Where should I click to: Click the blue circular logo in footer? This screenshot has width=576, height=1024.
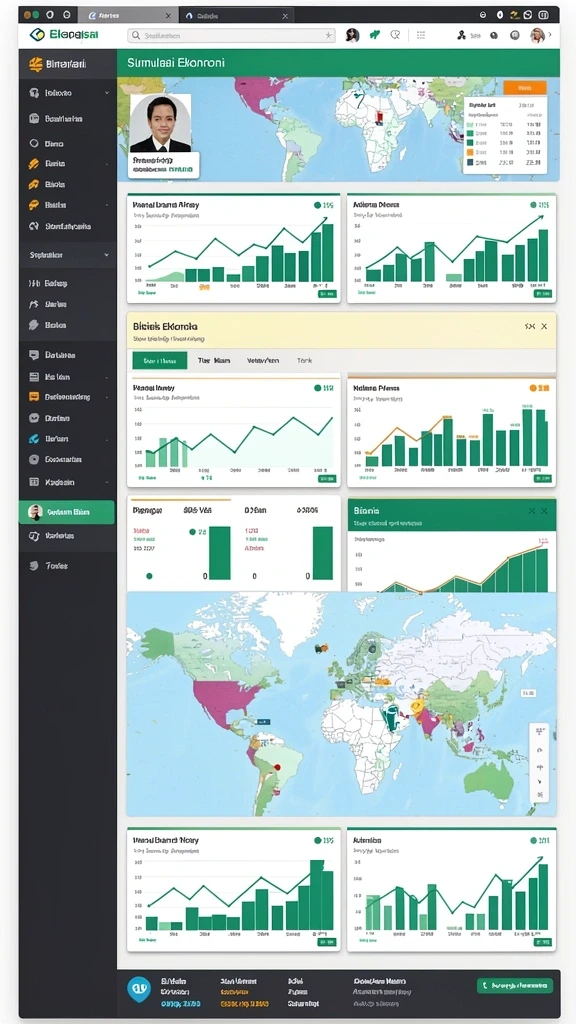coord(139,989)
